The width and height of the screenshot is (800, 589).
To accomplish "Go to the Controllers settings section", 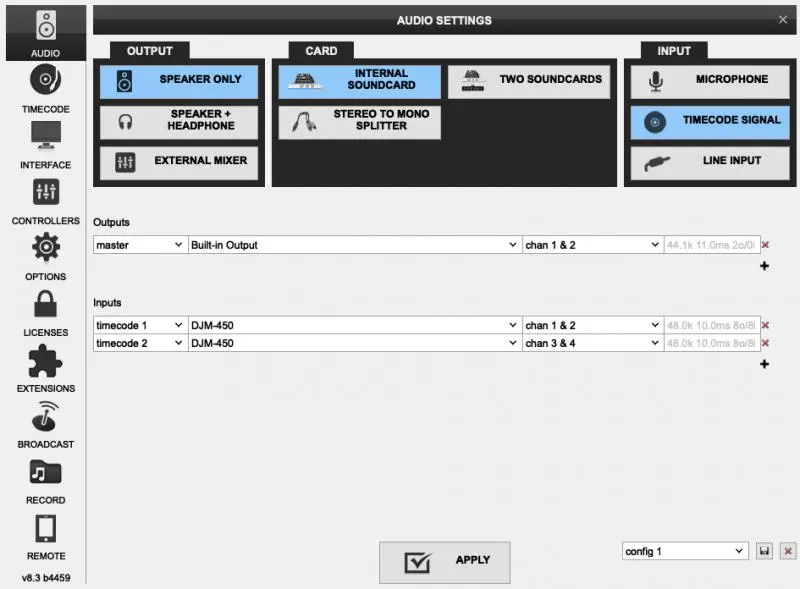I will click(45, 200).
